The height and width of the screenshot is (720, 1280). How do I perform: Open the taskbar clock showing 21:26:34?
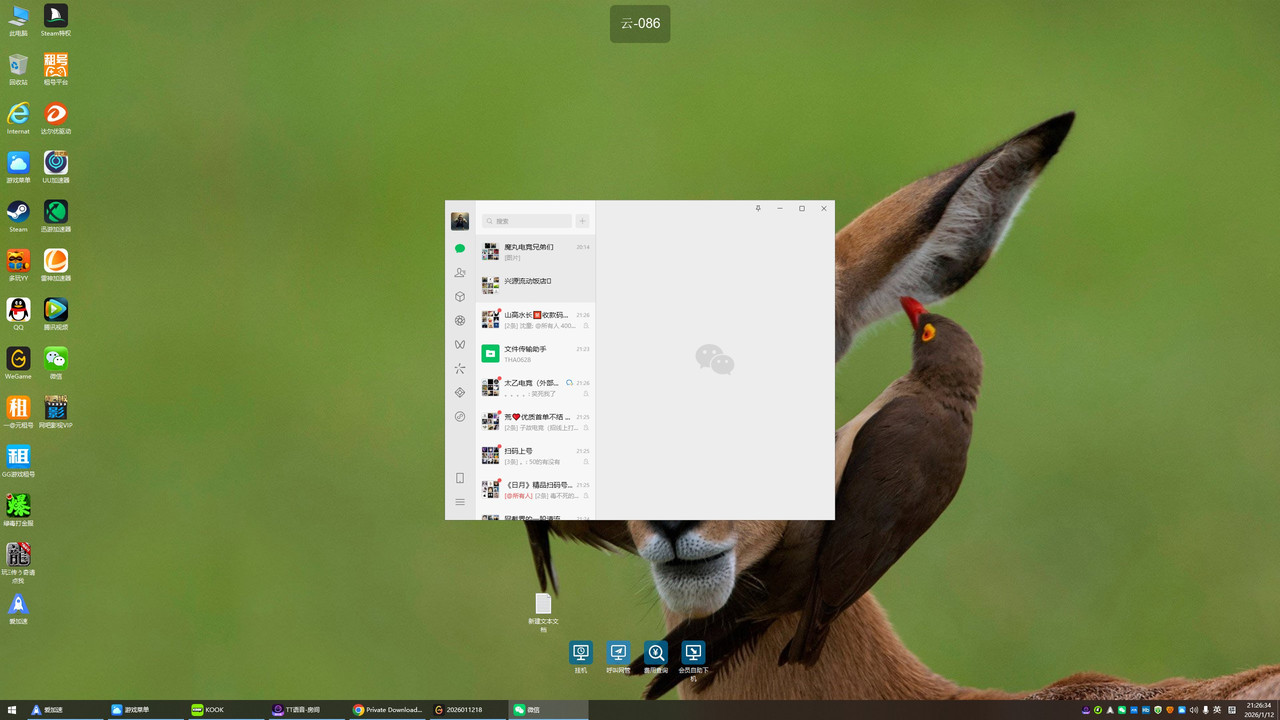click(1258, 710)
